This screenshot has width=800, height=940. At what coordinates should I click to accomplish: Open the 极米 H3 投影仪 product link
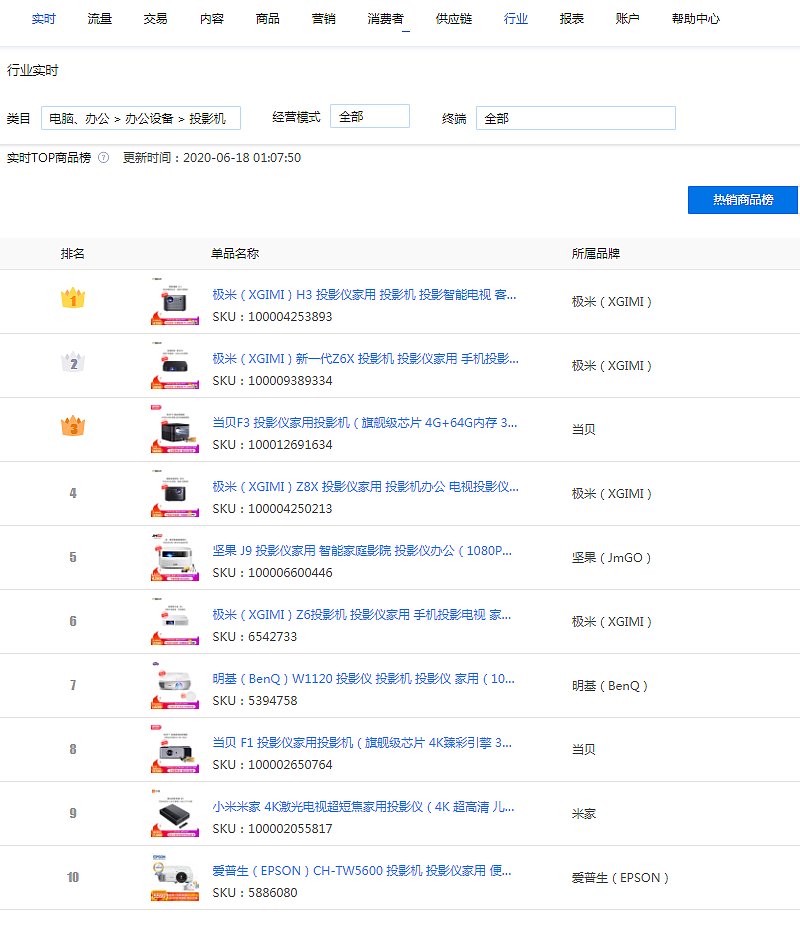pos(364,294)
